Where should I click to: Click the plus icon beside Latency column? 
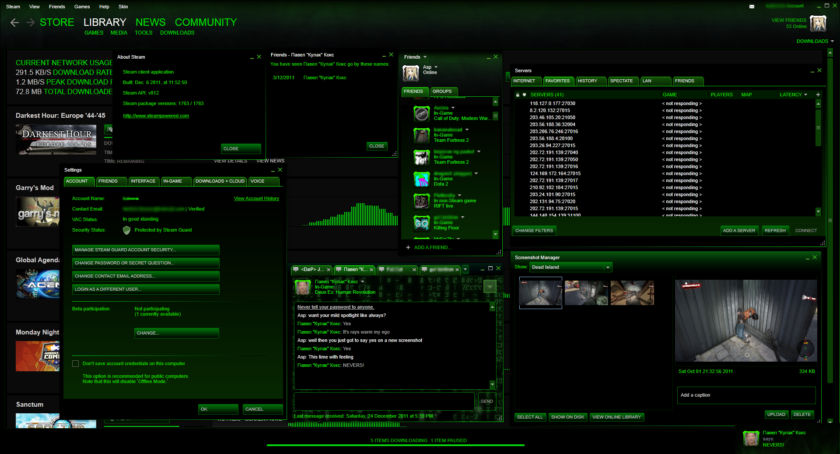(x=818, y=95)
